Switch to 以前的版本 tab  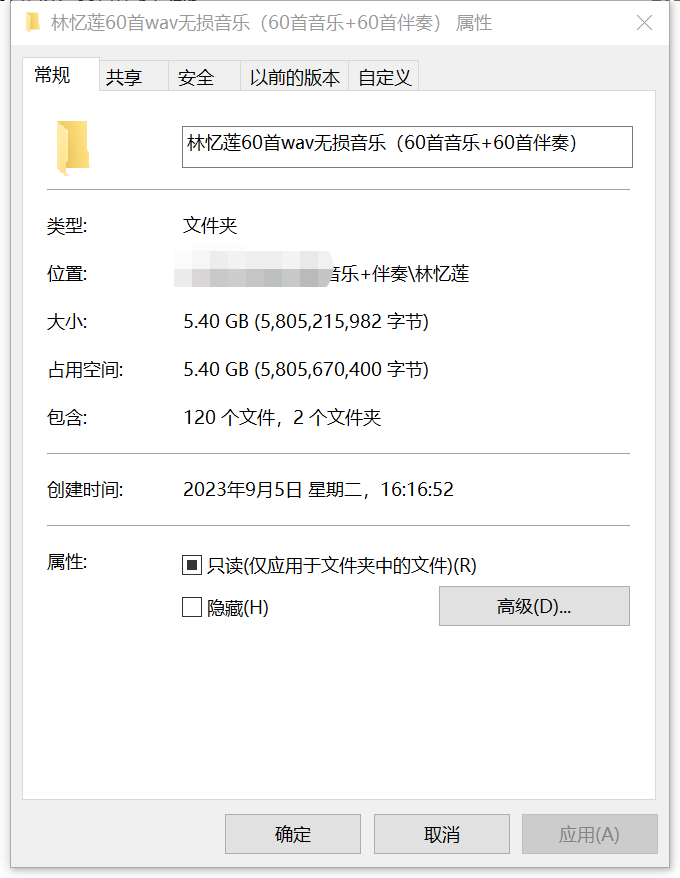pos(295,77)
